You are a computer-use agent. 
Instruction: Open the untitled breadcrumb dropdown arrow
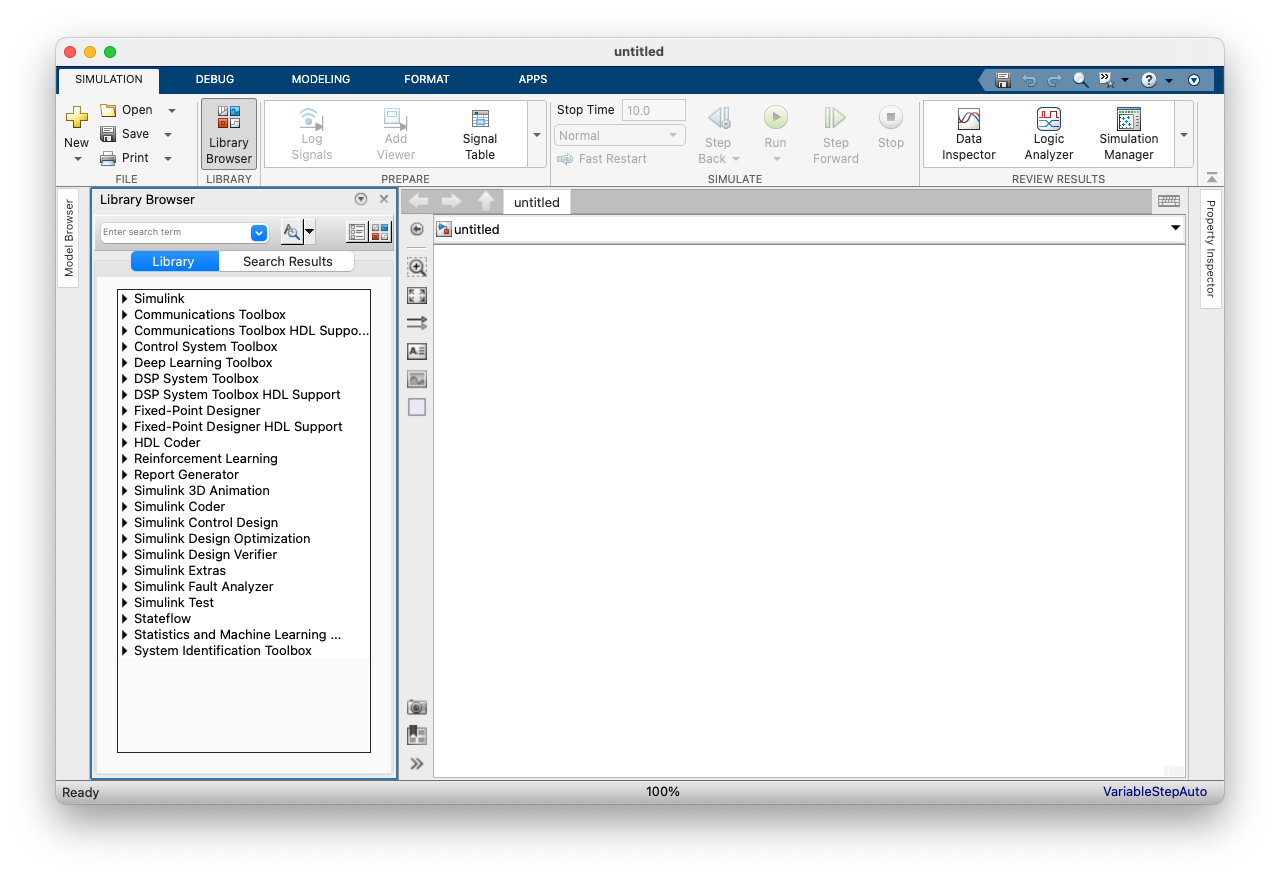(1175, 229)
